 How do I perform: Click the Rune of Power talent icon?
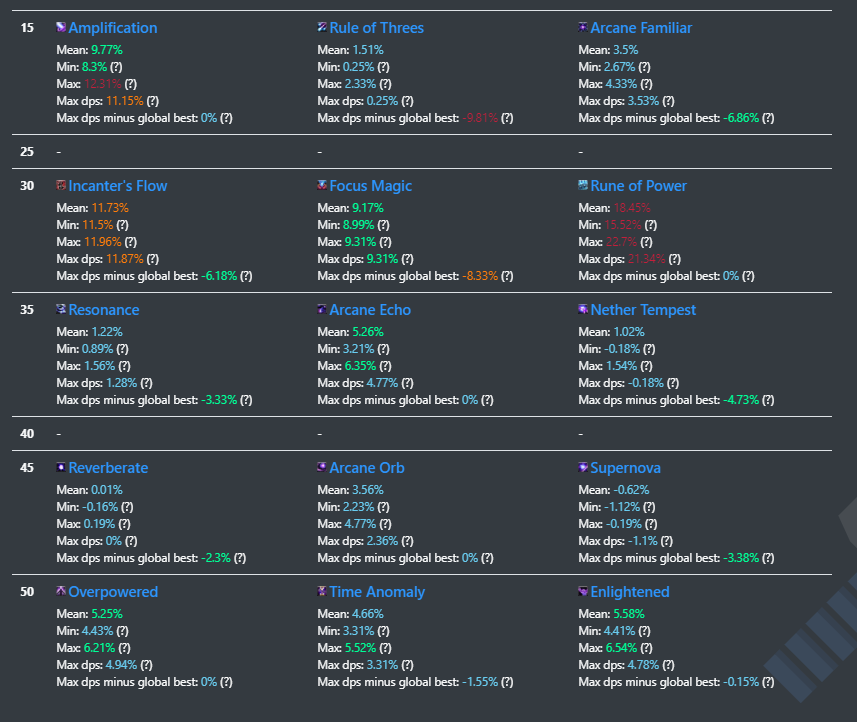pyautogui.click(x=583, y=185)
